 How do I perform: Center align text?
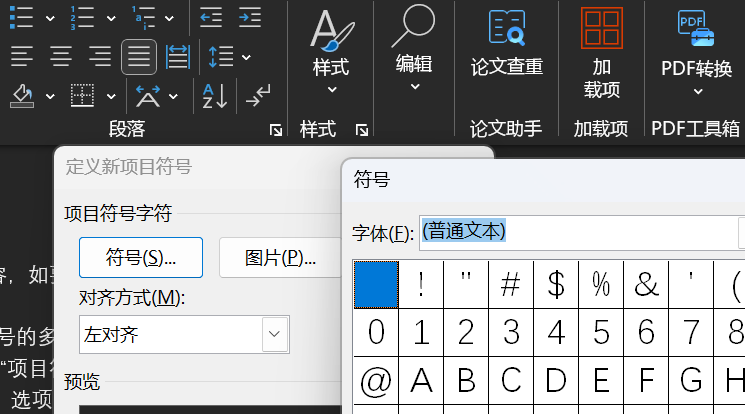(61, 57)
